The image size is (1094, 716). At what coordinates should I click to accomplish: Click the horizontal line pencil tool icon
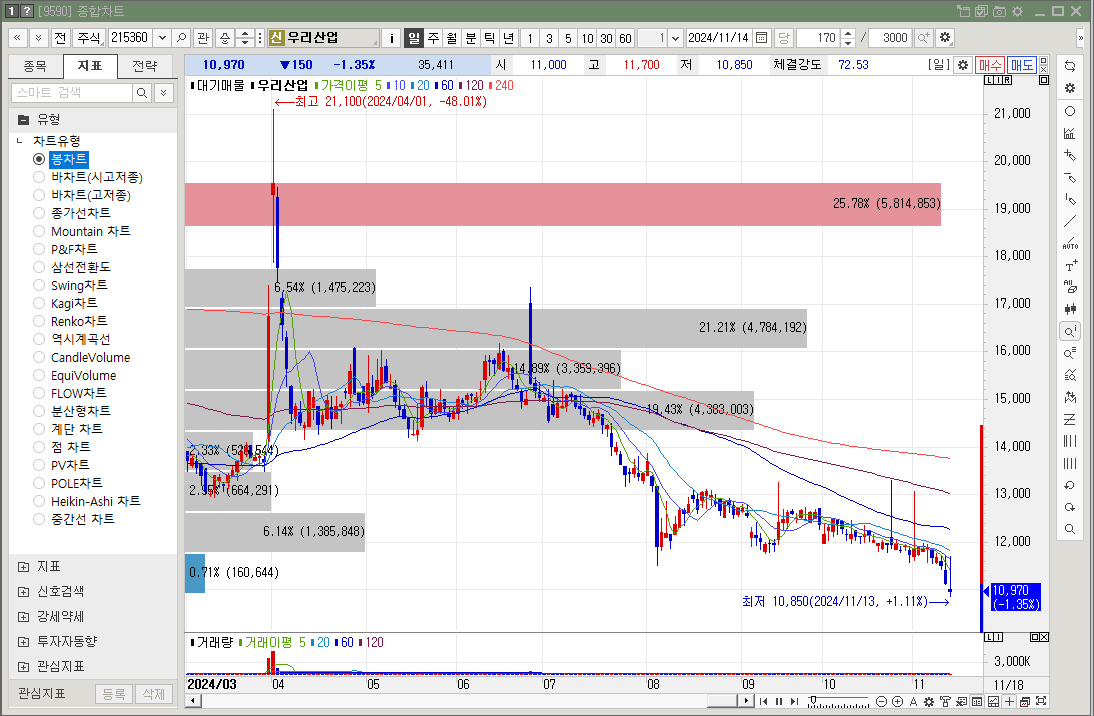click(1070, 177)
